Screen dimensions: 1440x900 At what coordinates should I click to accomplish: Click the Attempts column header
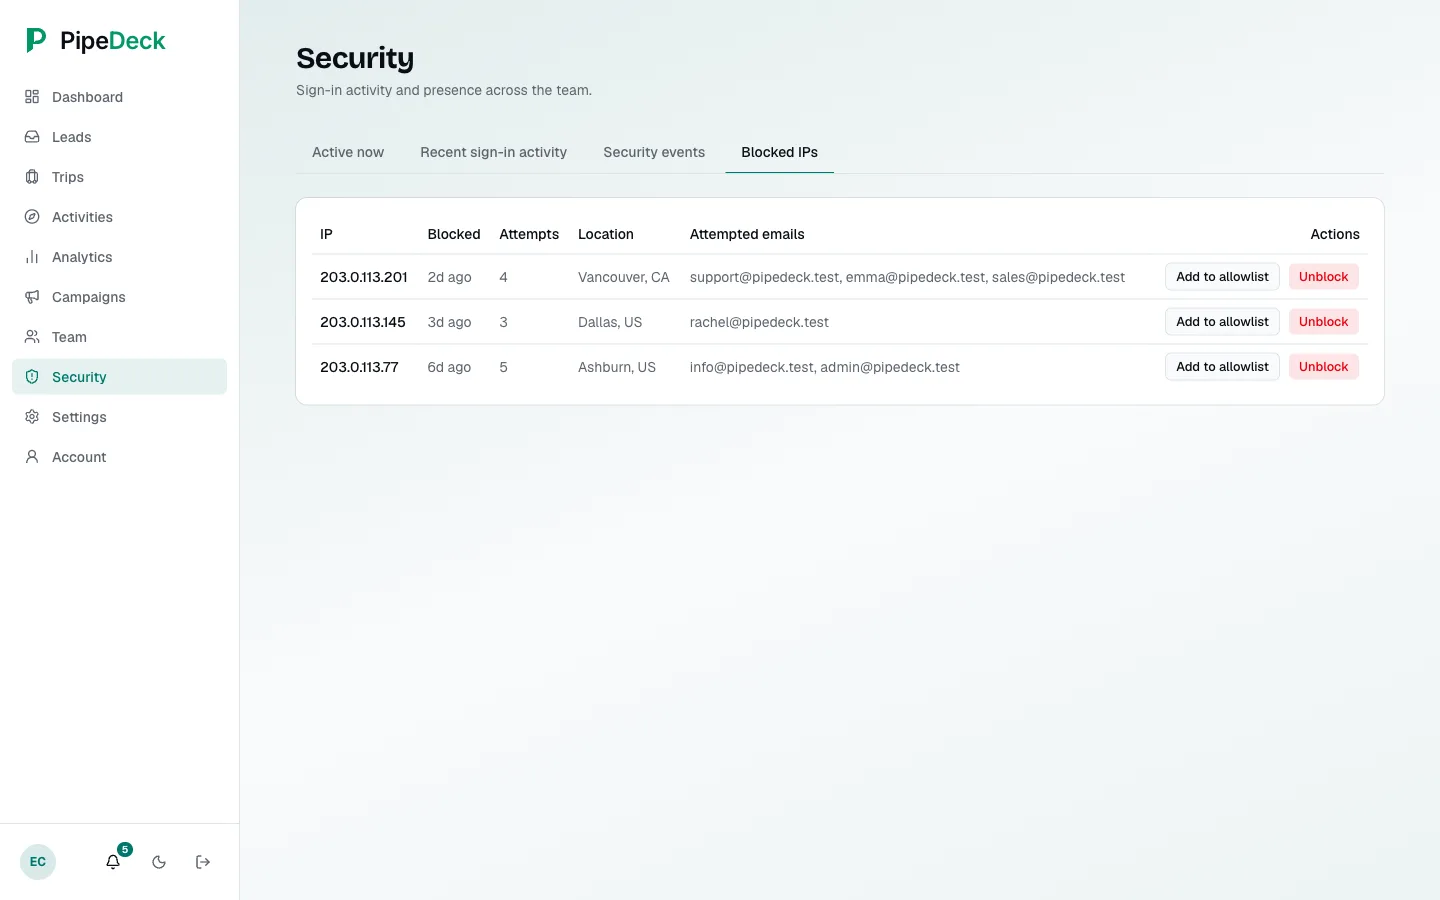(x=529, y=234)
